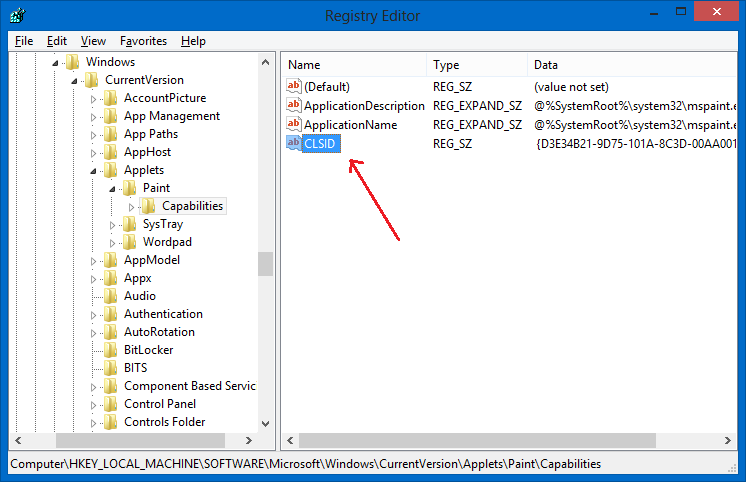Screen dimensions: 746x482
Task: Sort values by the Type column header
Action: click(477, 65)
